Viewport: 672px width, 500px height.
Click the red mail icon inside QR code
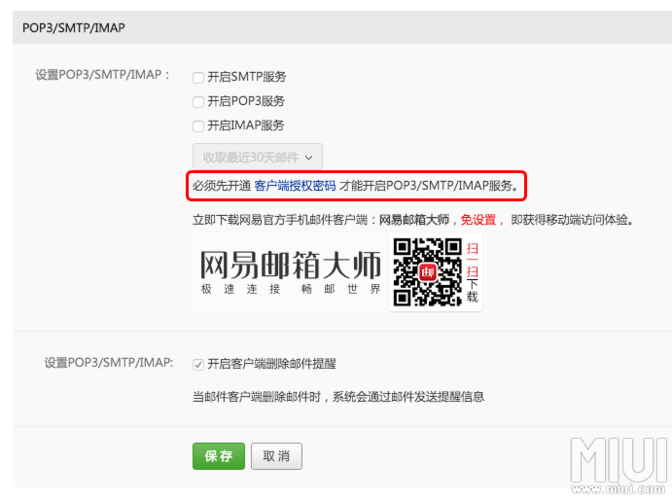(427, 273)
